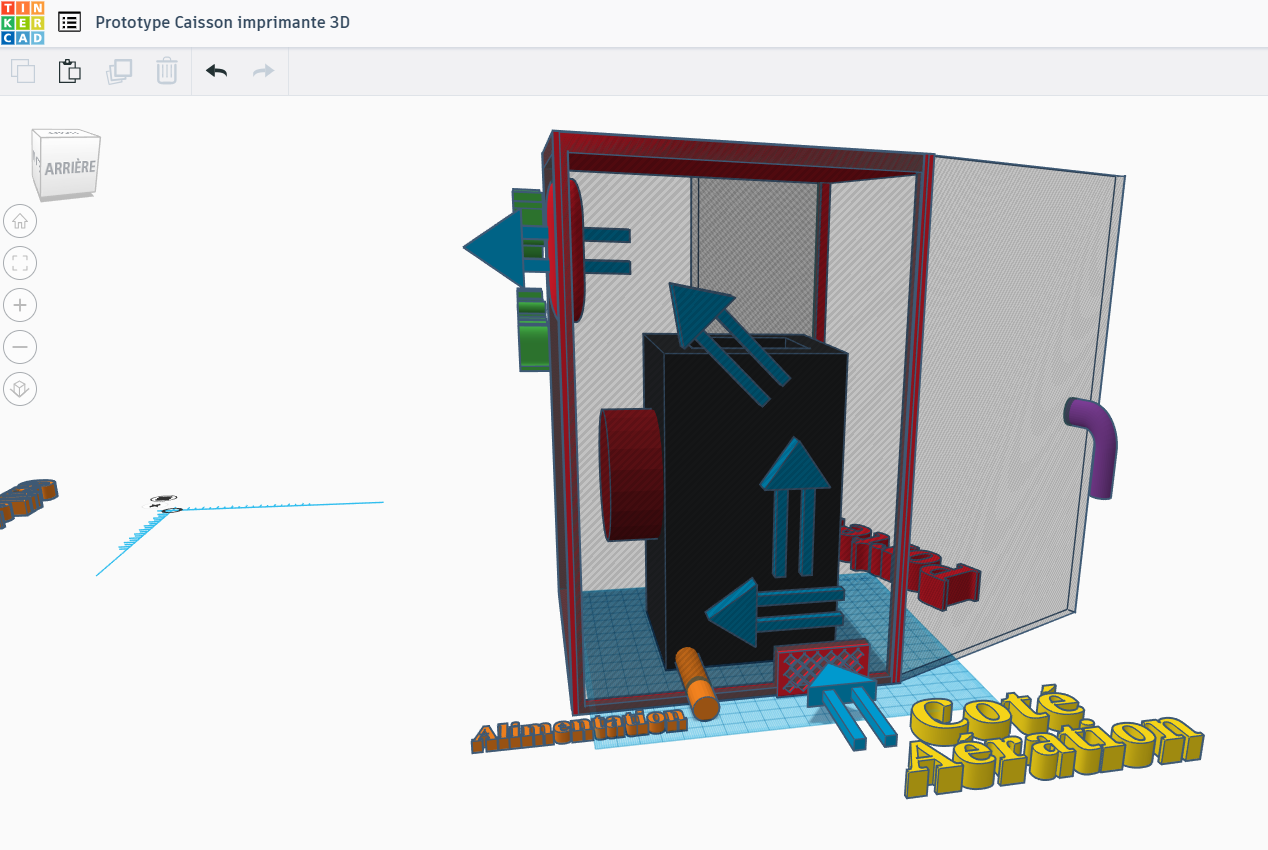
Task: Open the designs list icon
Action: 69,22
